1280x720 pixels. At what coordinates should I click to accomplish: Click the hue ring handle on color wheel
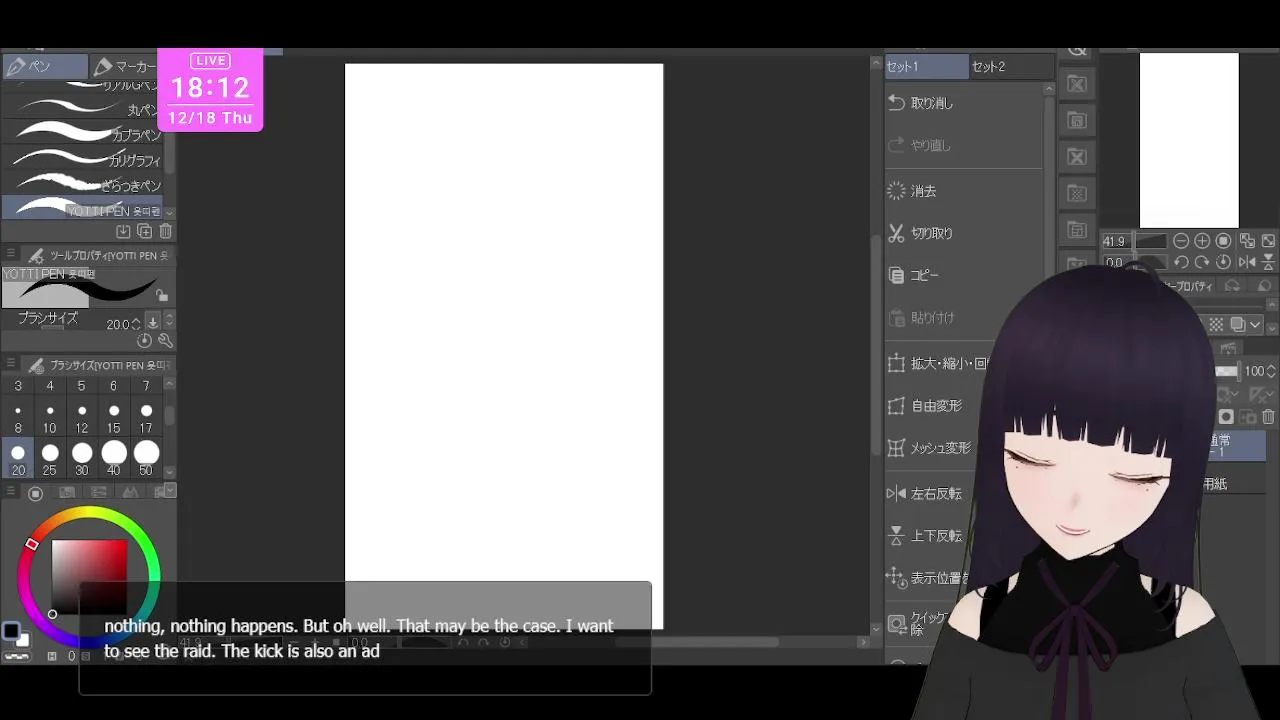(x=32, y=544)
